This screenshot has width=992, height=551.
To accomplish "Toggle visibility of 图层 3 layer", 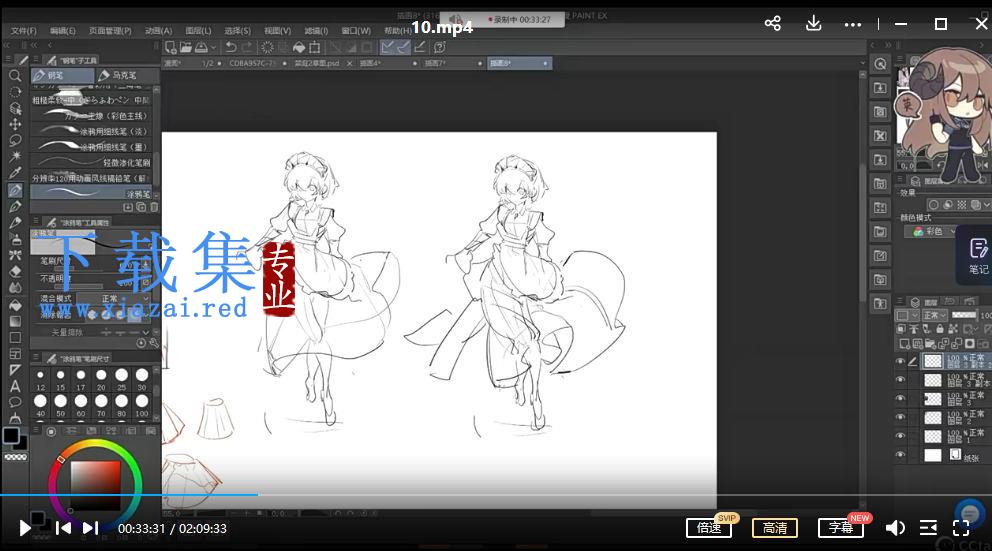I will point(900,399).
